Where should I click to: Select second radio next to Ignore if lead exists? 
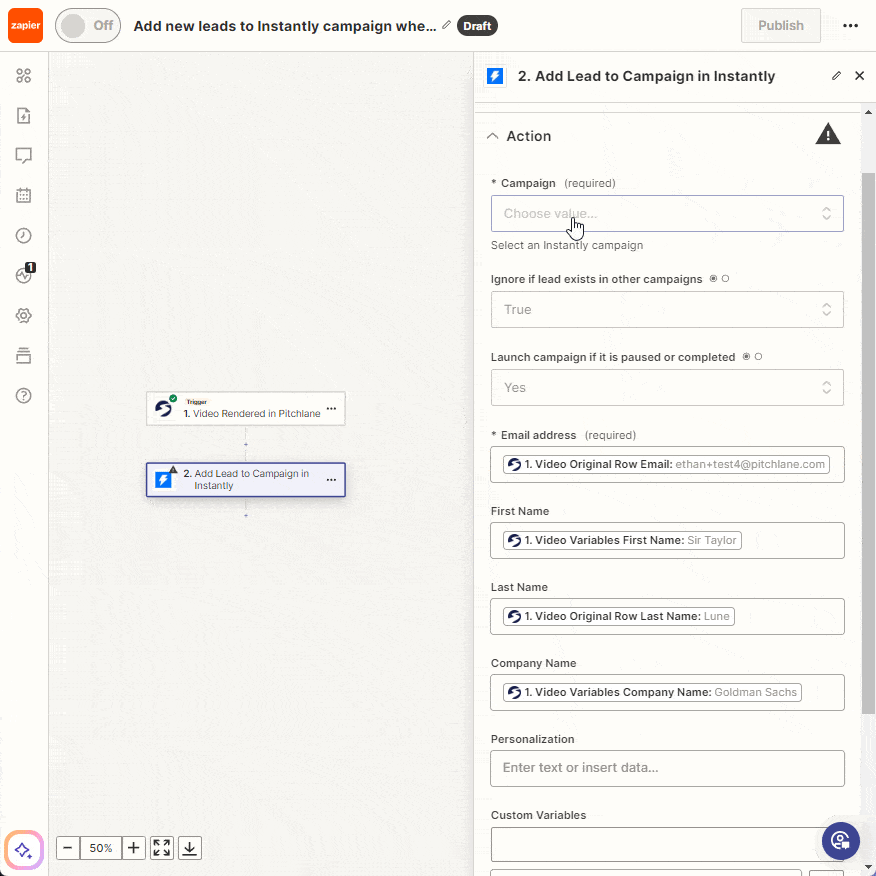[726, 279]
